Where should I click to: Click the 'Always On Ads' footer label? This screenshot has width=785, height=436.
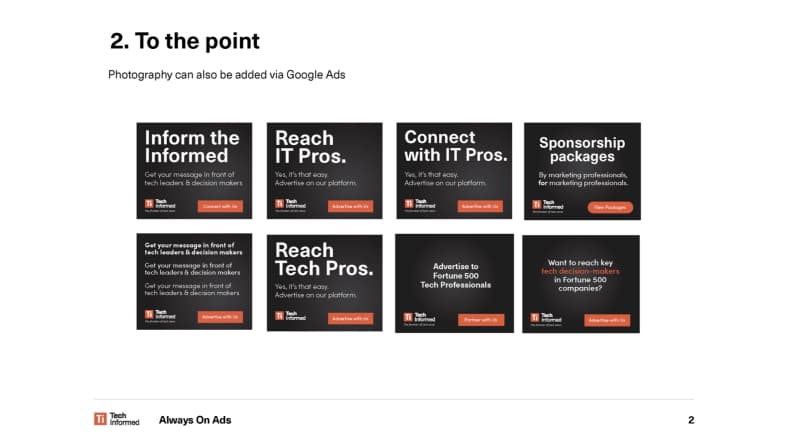tap(195, 420)
